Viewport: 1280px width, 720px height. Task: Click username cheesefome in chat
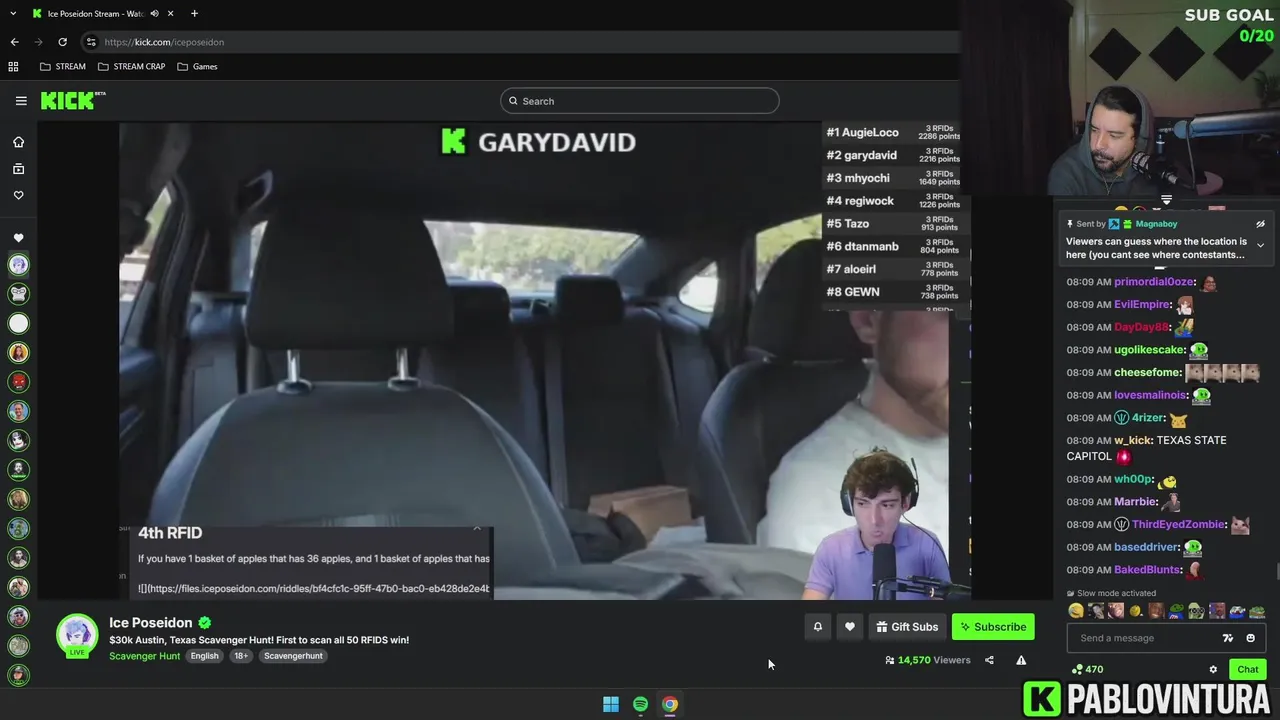coord(1147,372)
